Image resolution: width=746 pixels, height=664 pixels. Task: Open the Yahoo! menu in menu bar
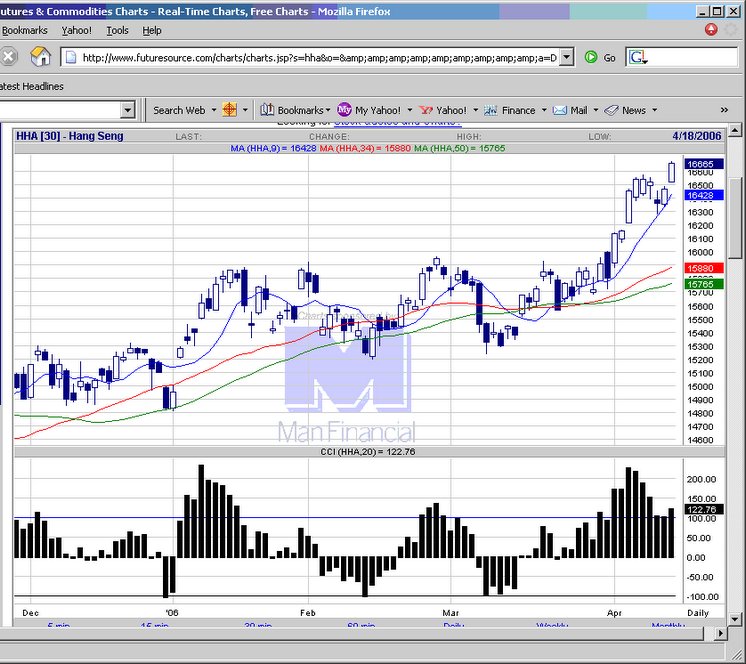tap(76, 30)
